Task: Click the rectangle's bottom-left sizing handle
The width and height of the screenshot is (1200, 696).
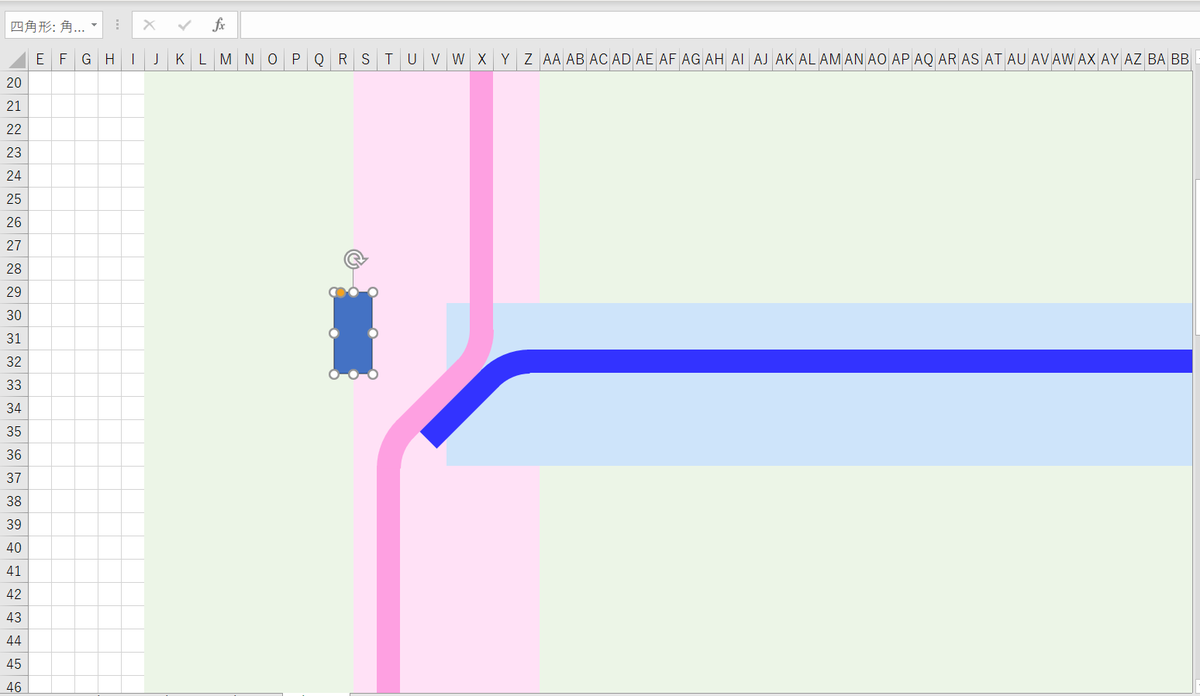Action: tap(334, 374)
